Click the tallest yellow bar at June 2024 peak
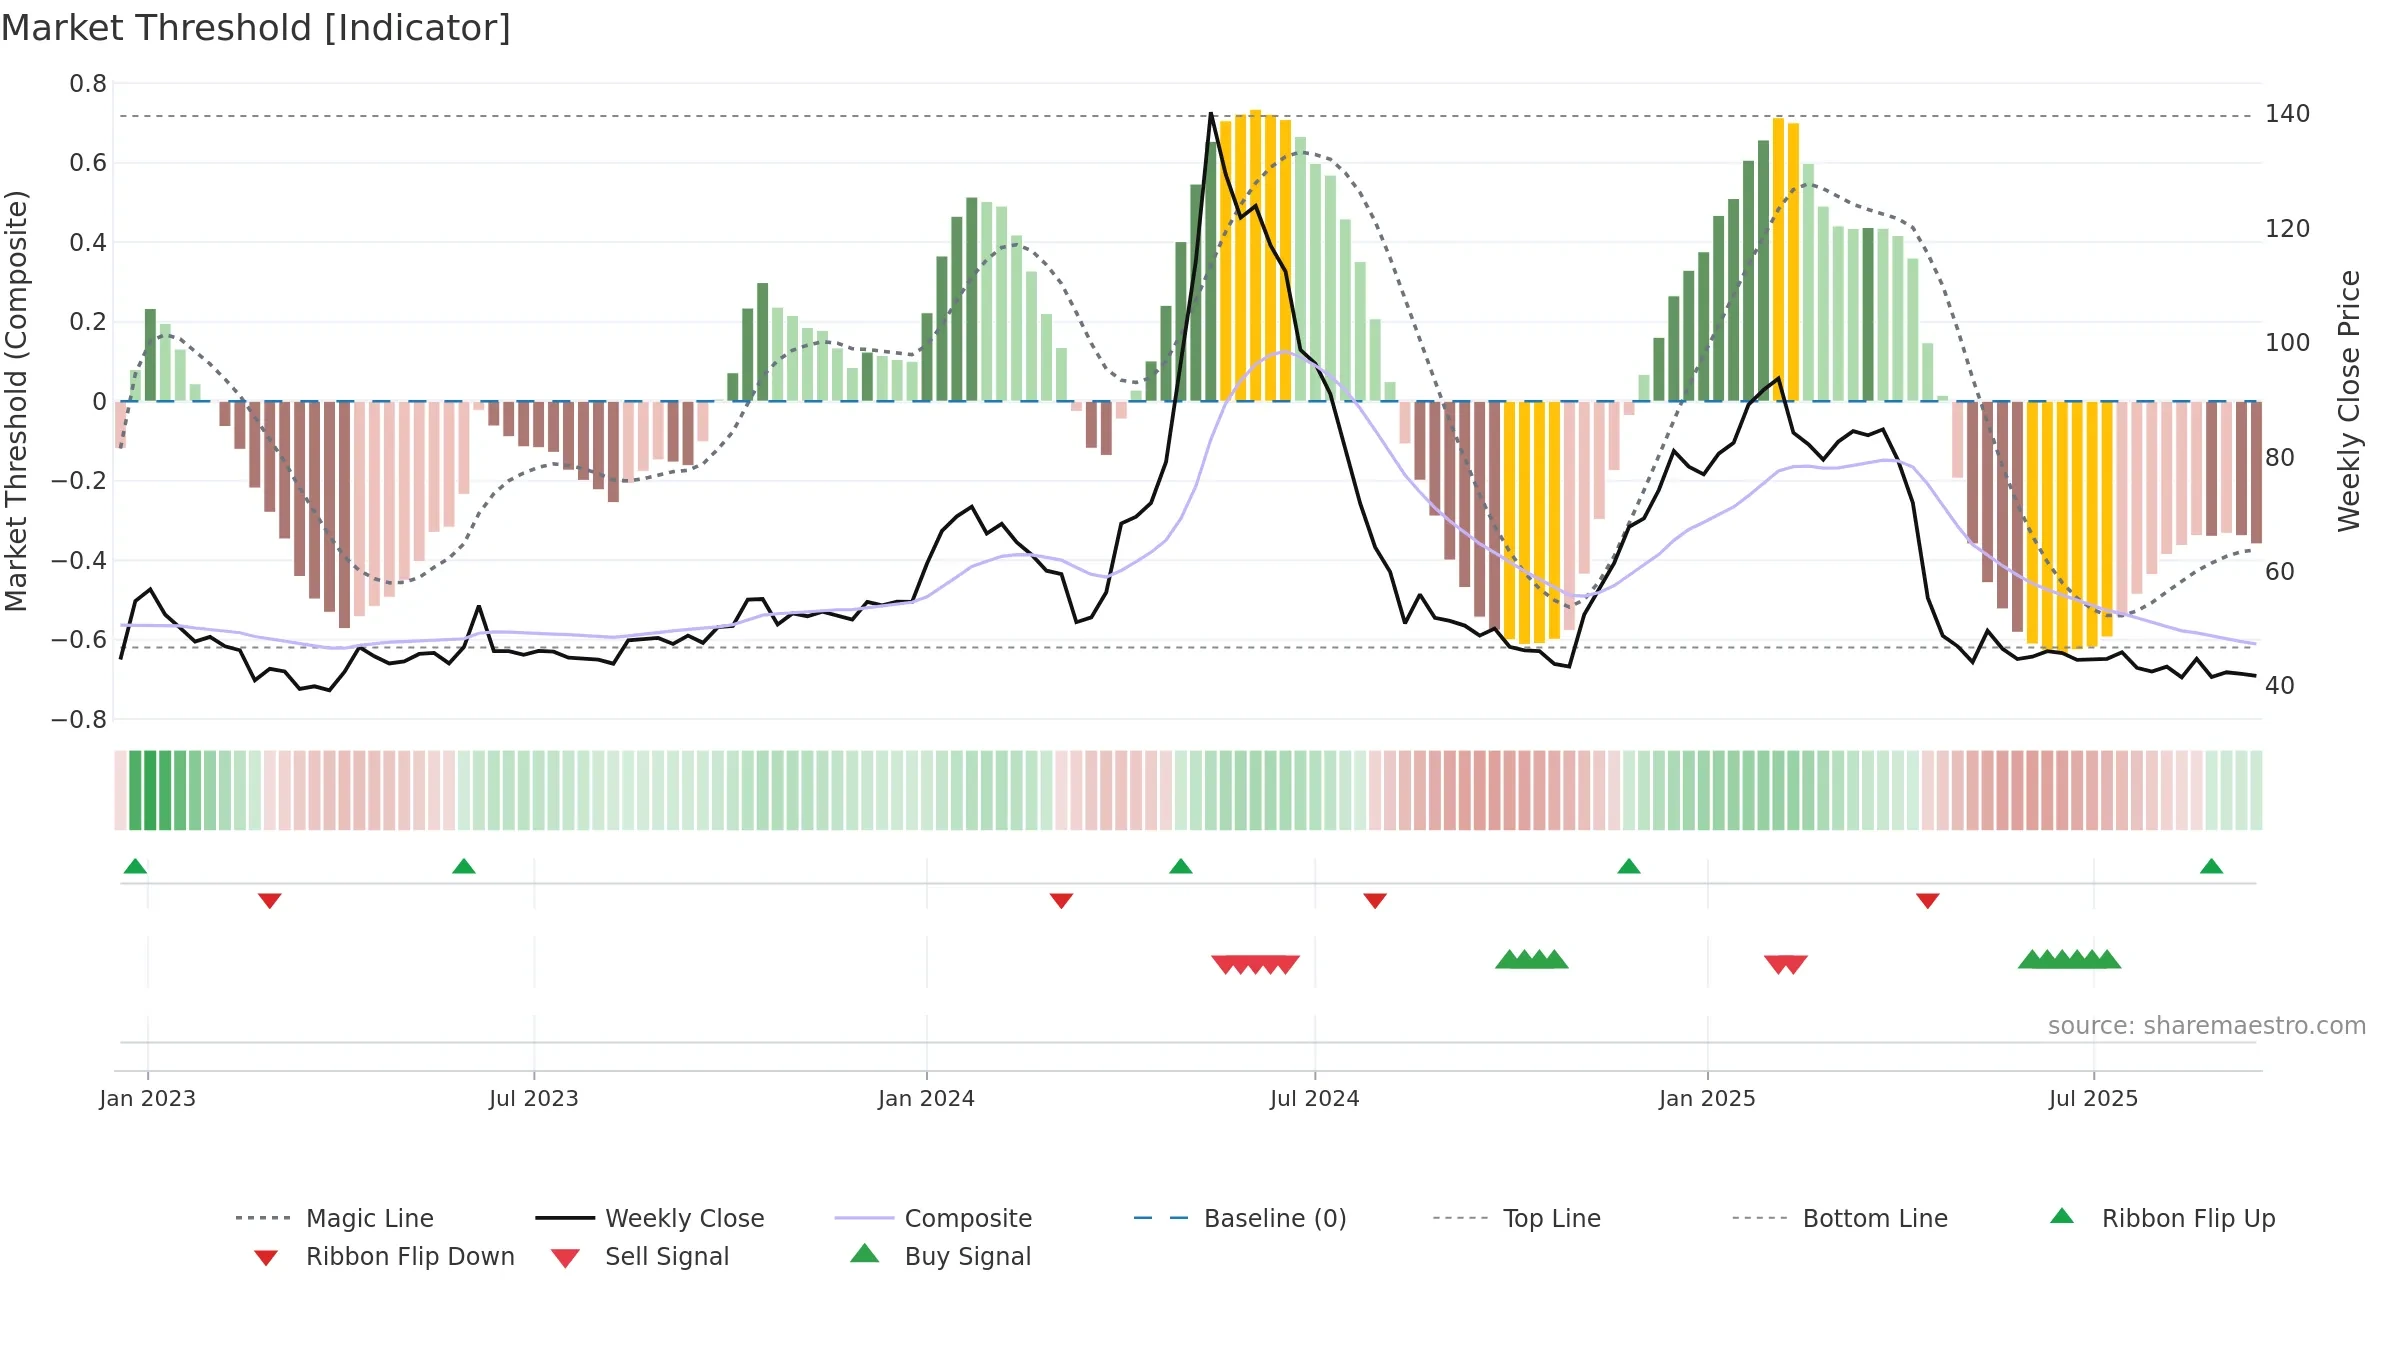 1255,255
